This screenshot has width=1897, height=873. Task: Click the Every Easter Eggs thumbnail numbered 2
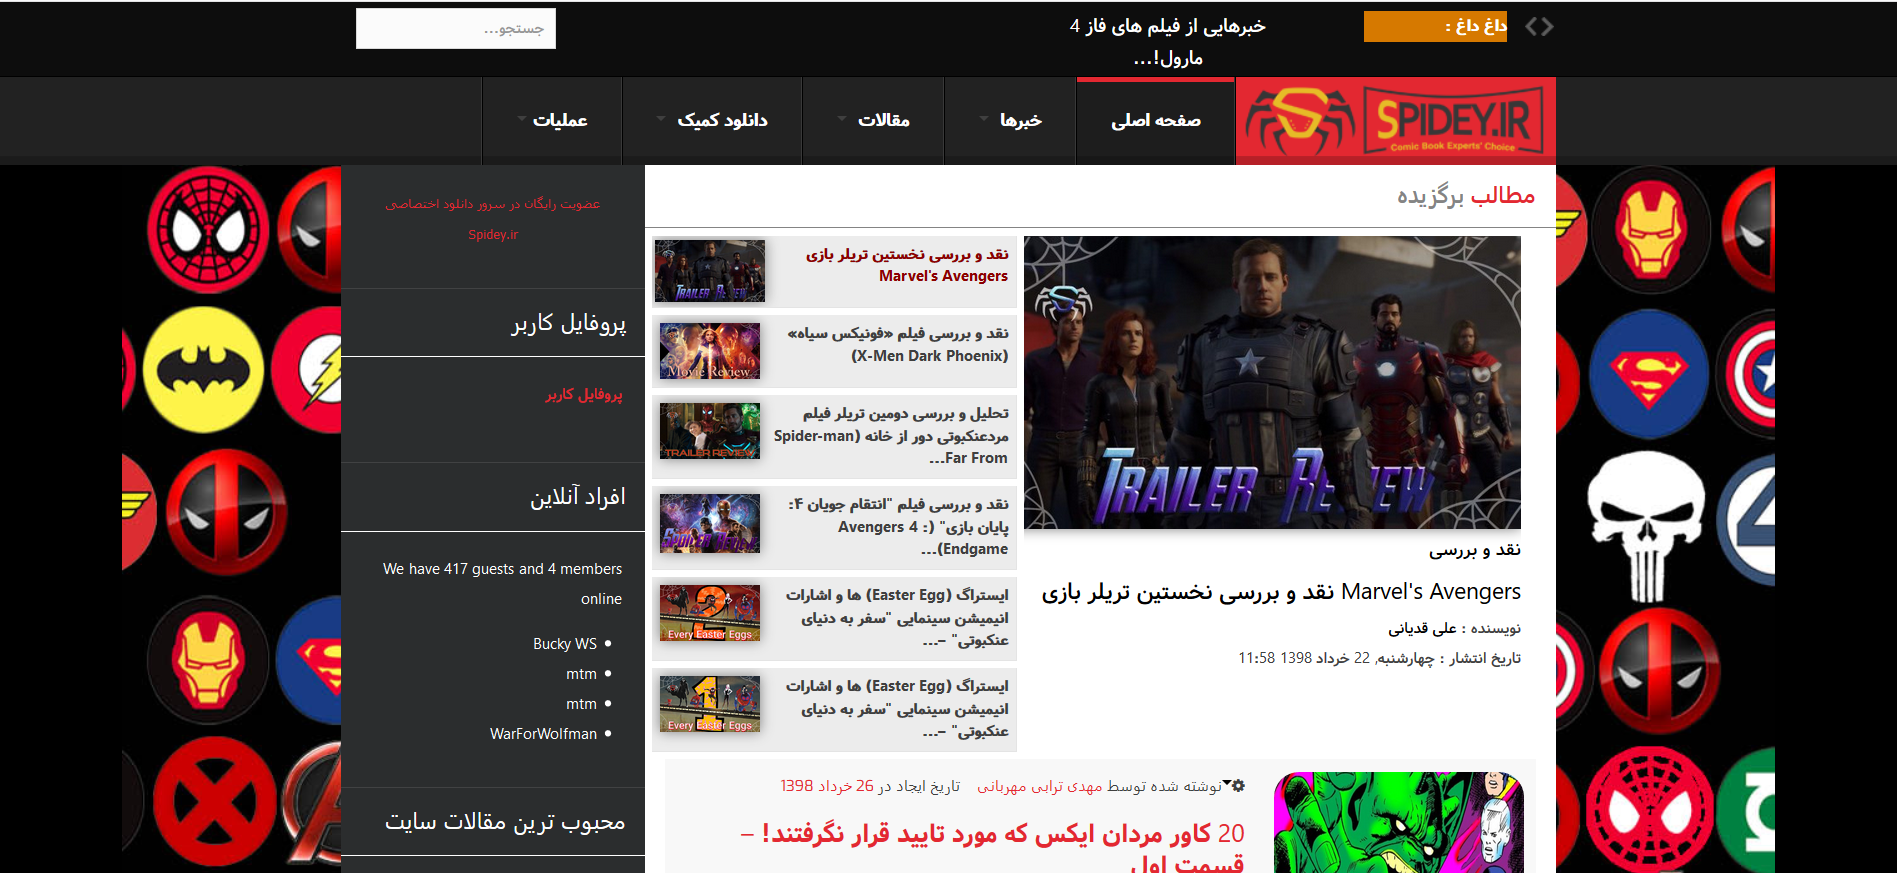710,613
